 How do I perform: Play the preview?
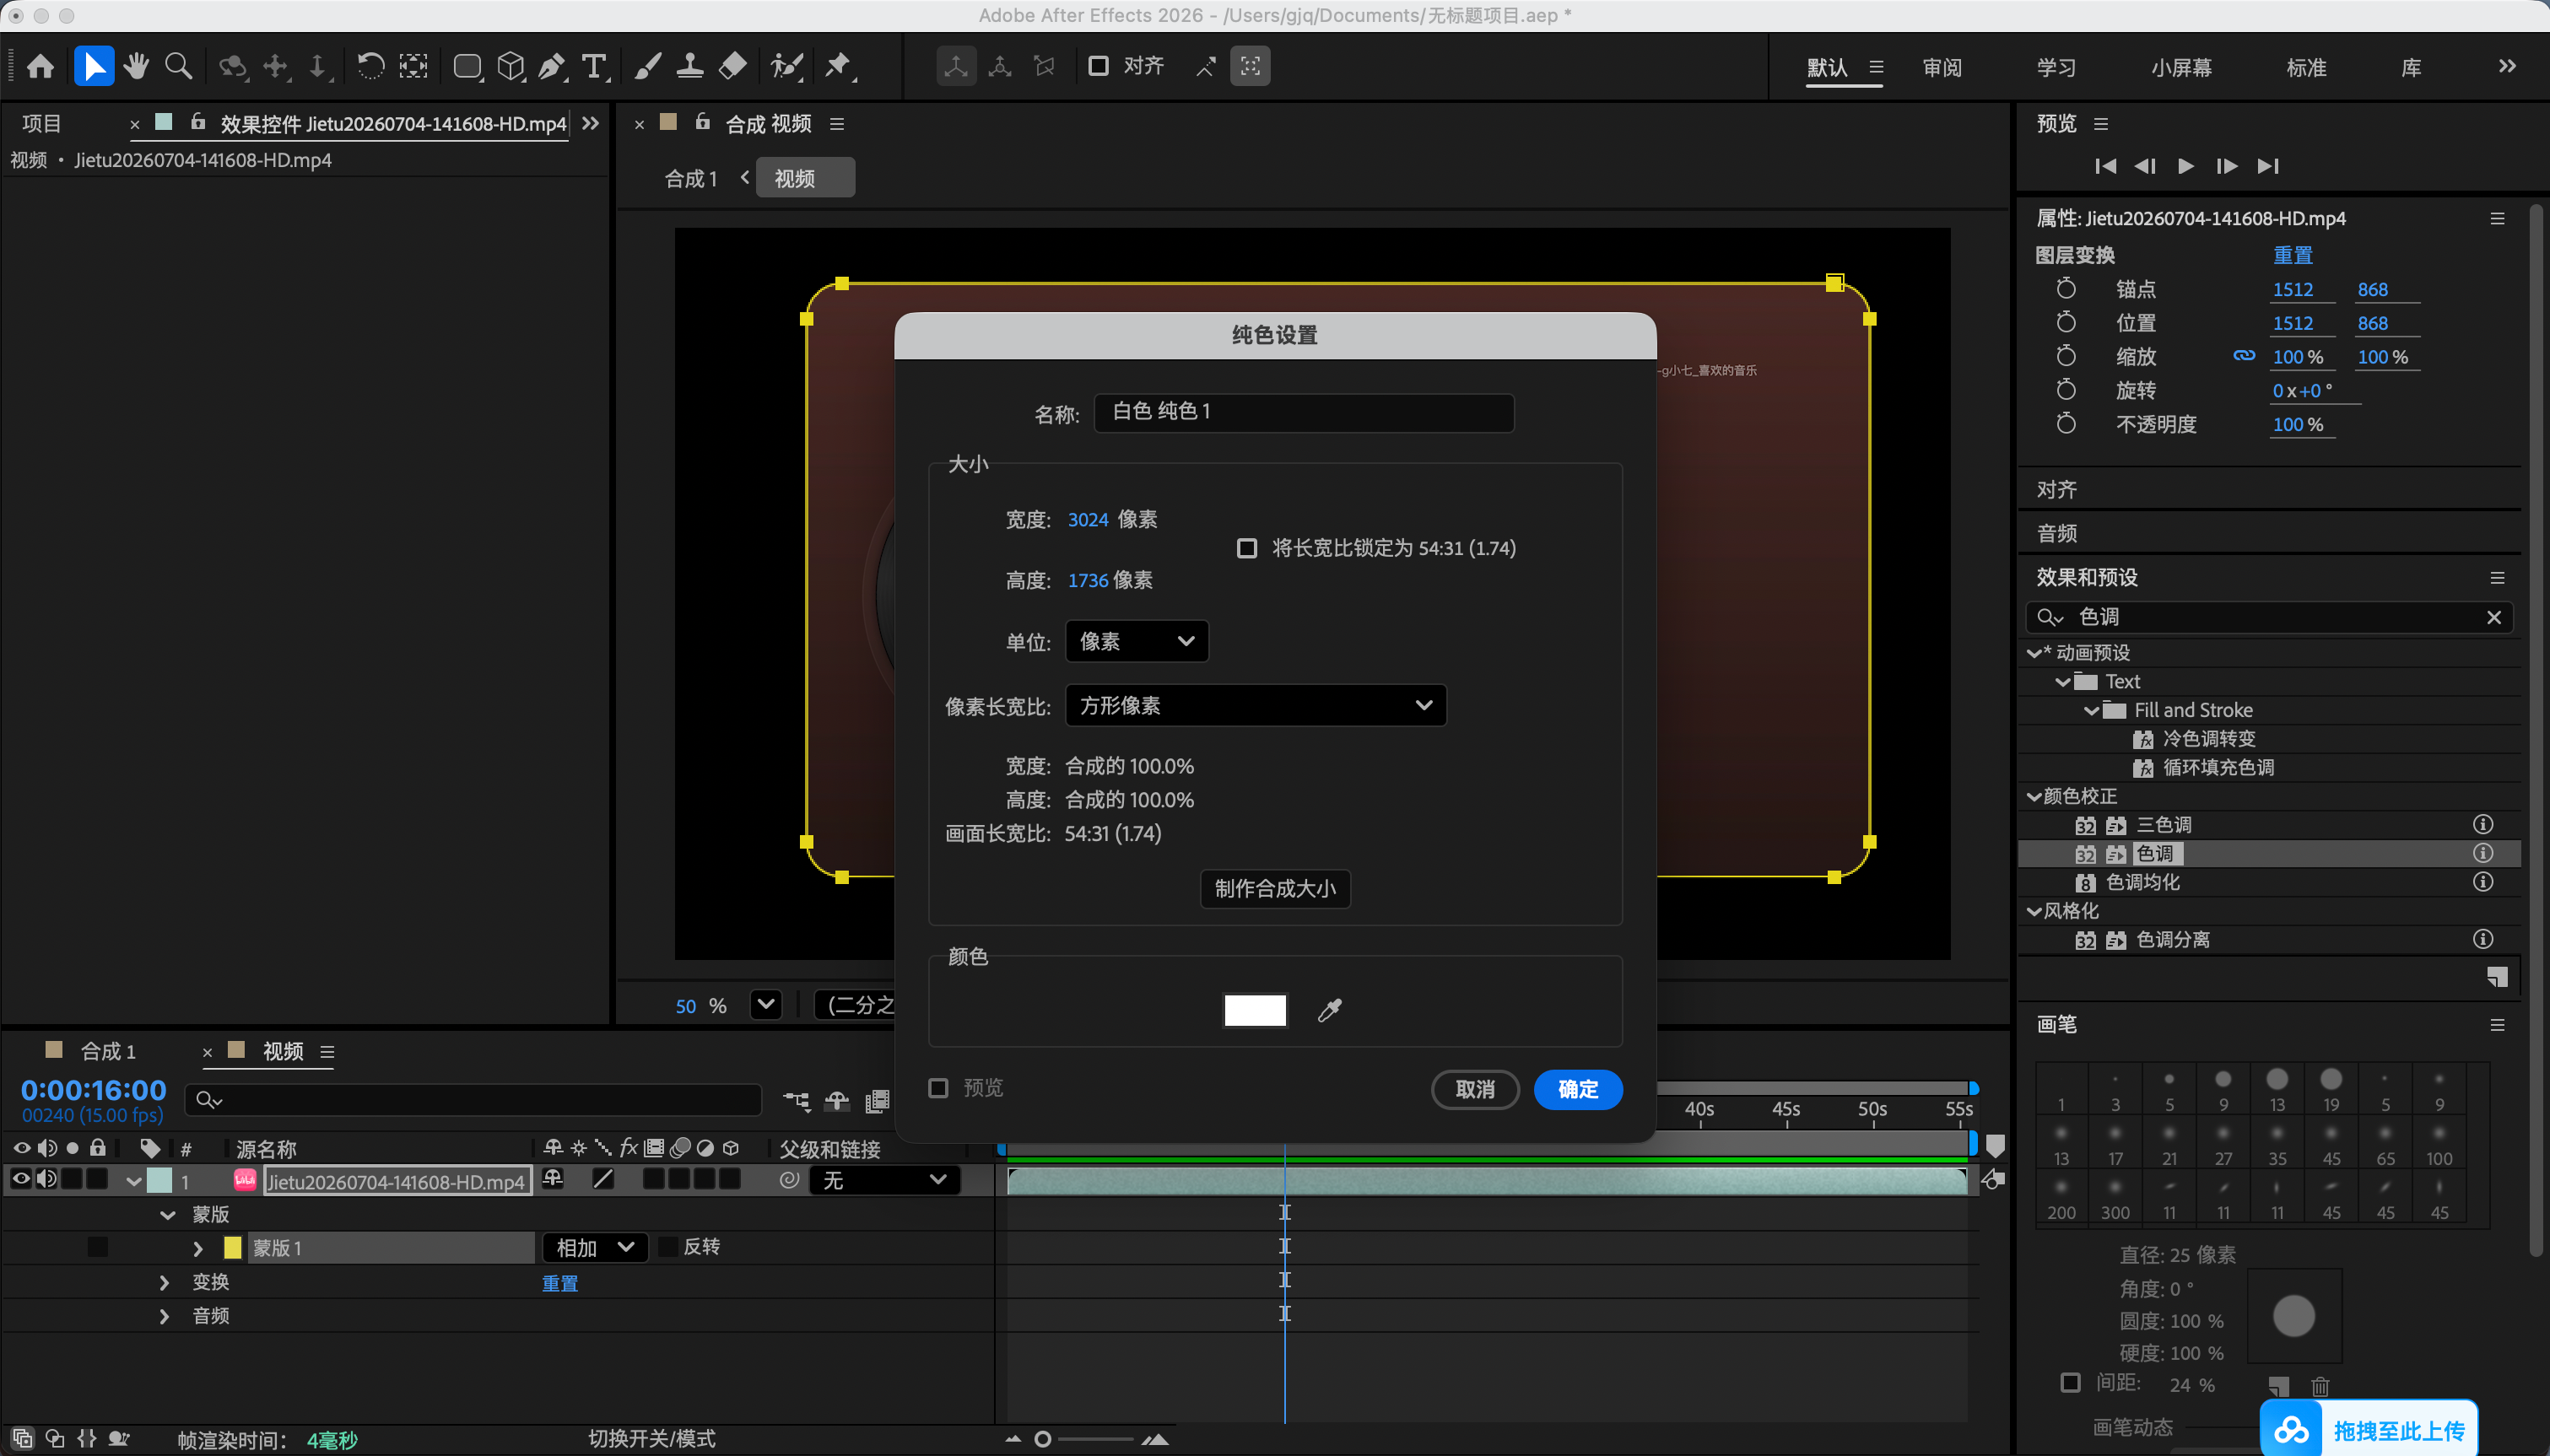(2185, 166)
